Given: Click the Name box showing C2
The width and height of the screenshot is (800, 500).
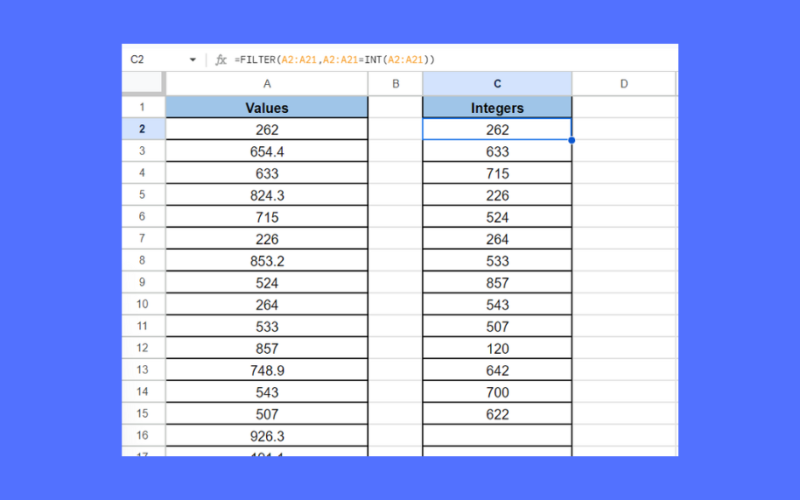Looking at the screenshot, I should (150, 60).
